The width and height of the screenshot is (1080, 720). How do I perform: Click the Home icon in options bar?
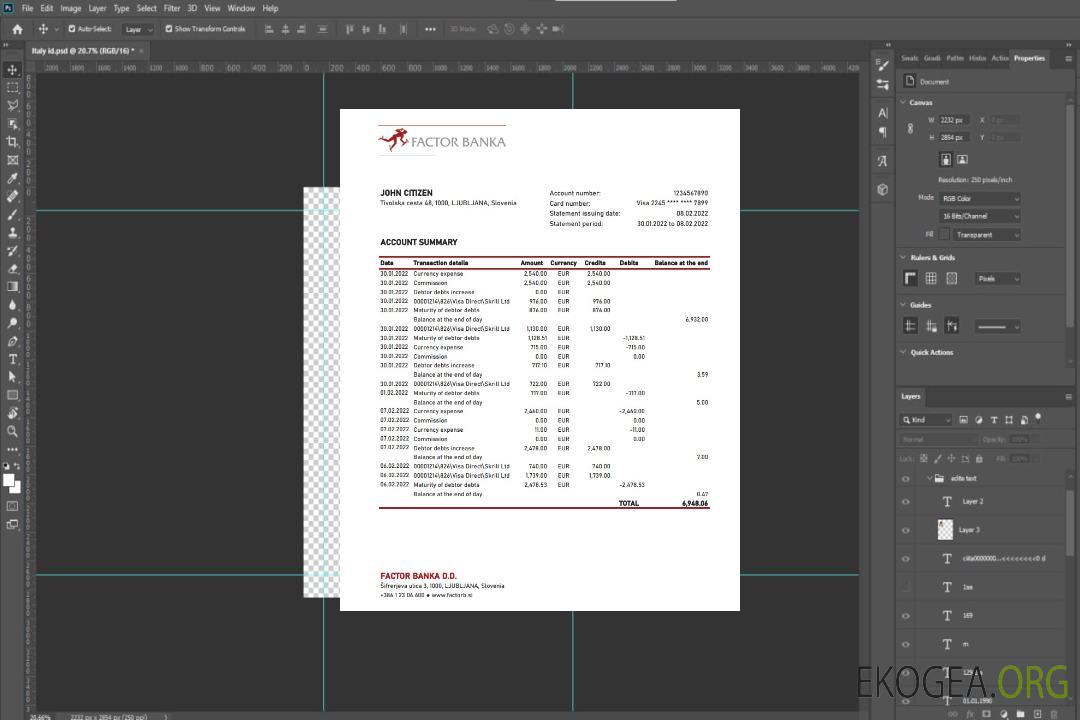click(17, 29)
